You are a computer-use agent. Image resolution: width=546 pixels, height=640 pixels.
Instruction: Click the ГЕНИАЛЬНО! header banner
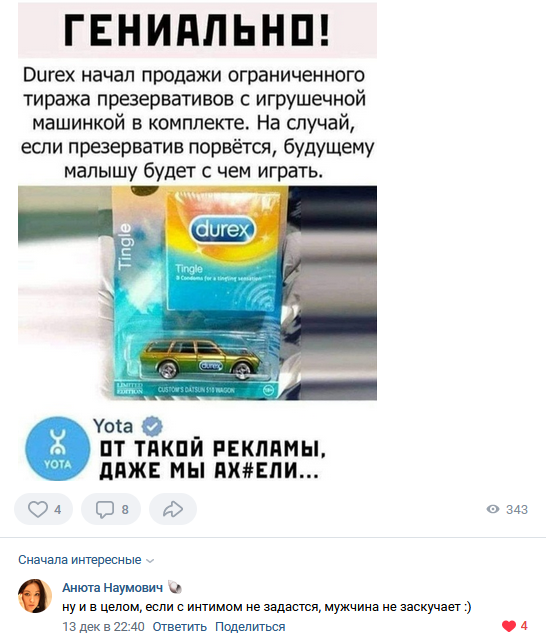[x=198, y=30]
